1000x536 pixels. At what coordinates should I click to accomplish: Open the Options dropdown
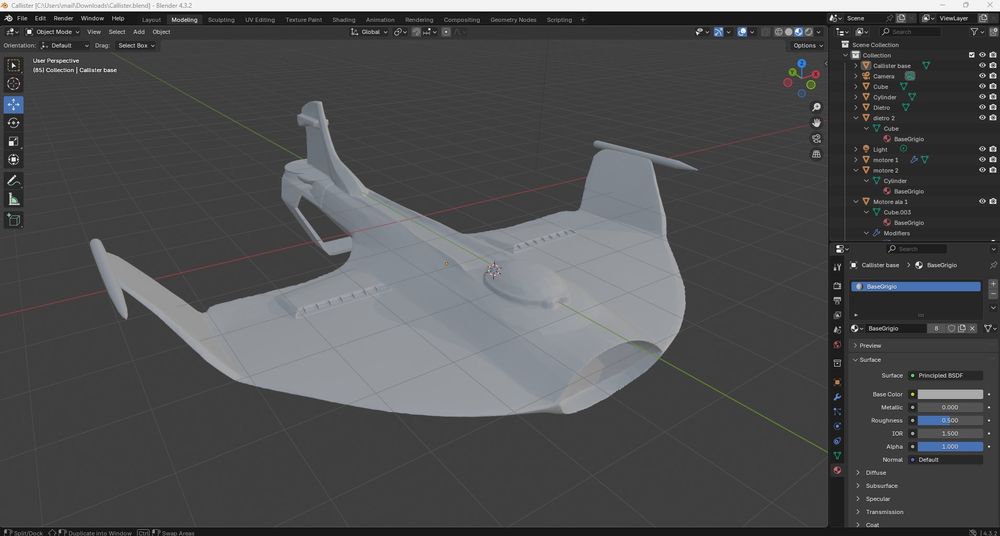click(807, 45)
